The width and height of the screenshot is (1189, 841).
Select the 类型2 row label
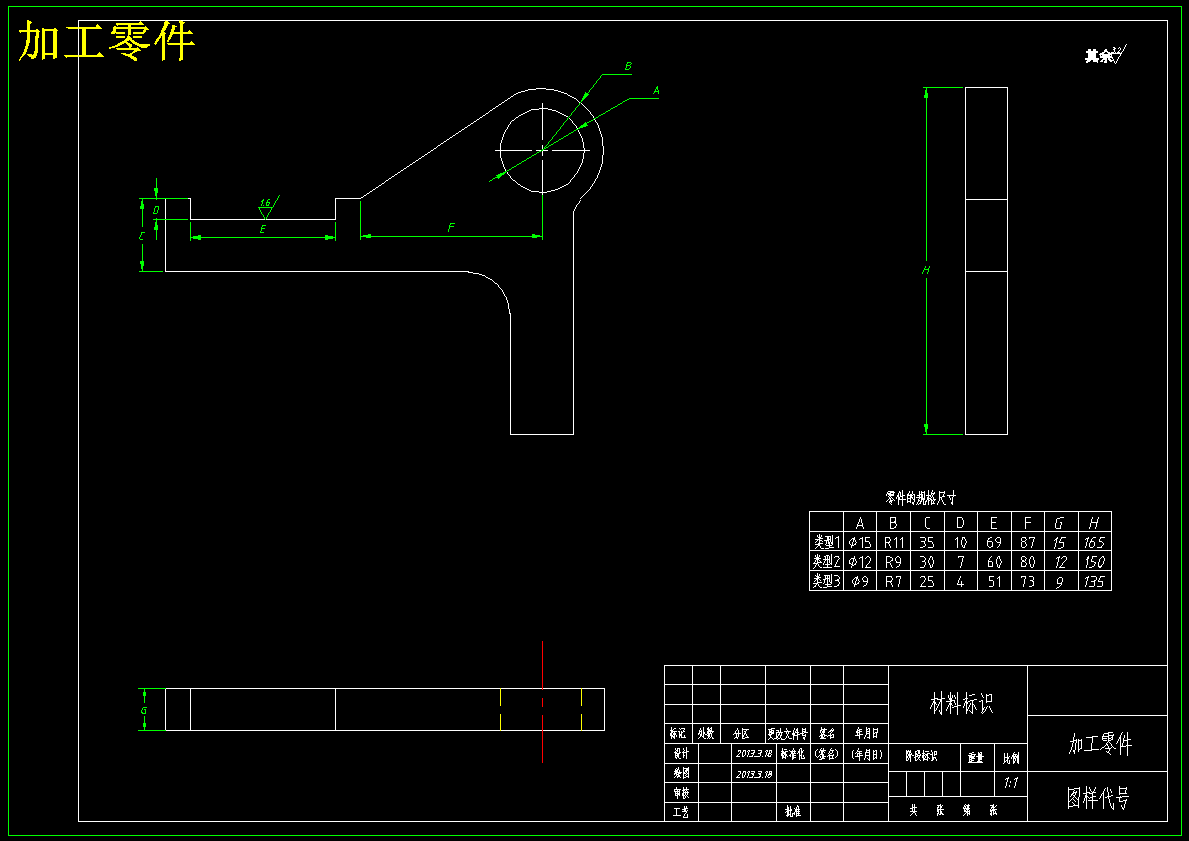tap(827, 562)
